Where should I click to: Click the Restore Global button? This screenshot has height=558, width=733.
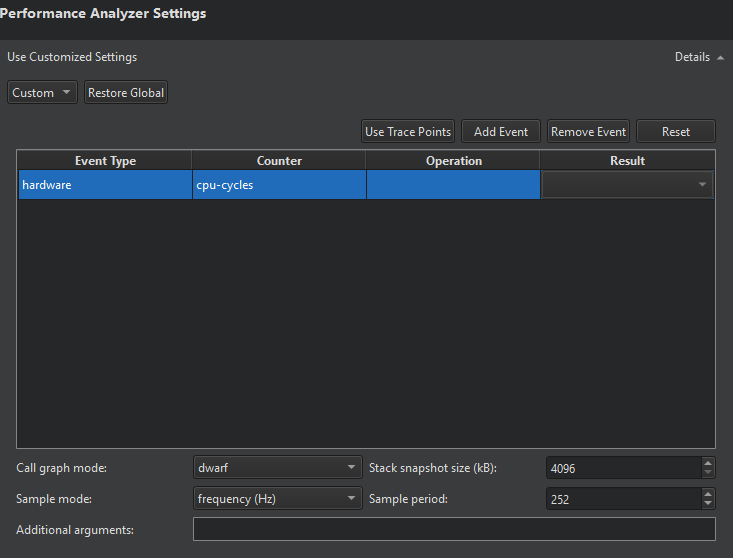pos(126,93)
